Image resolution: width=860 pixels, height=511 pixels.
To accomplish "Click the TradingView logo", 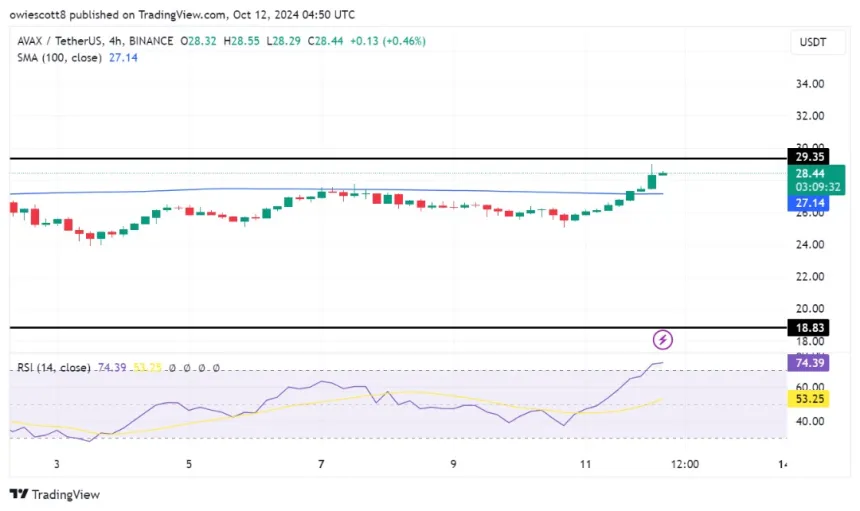I will tap(55, 494).
